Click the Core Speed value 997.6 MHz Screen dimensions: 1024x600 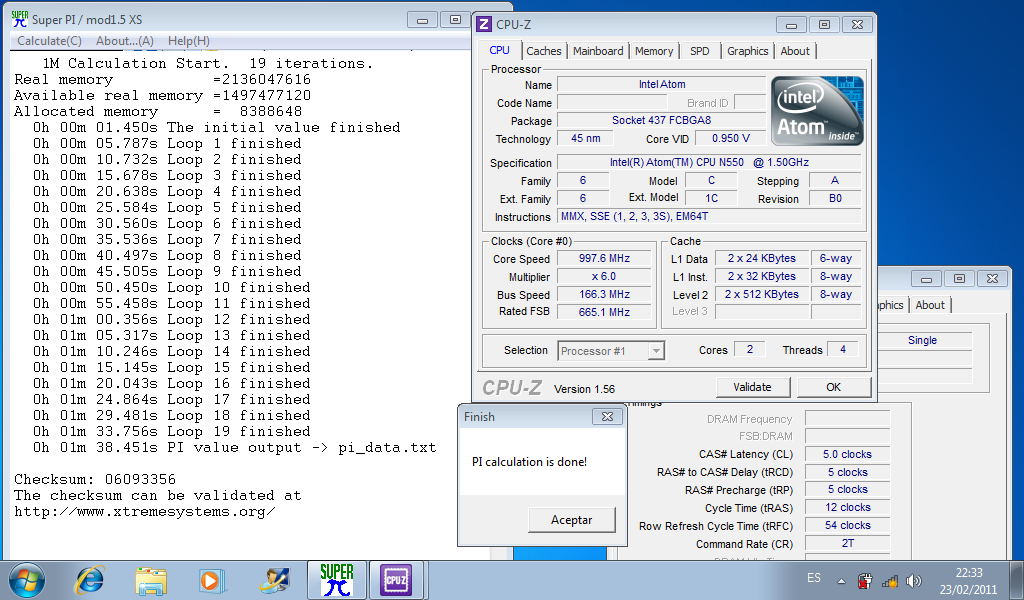[x=604, y=259]
